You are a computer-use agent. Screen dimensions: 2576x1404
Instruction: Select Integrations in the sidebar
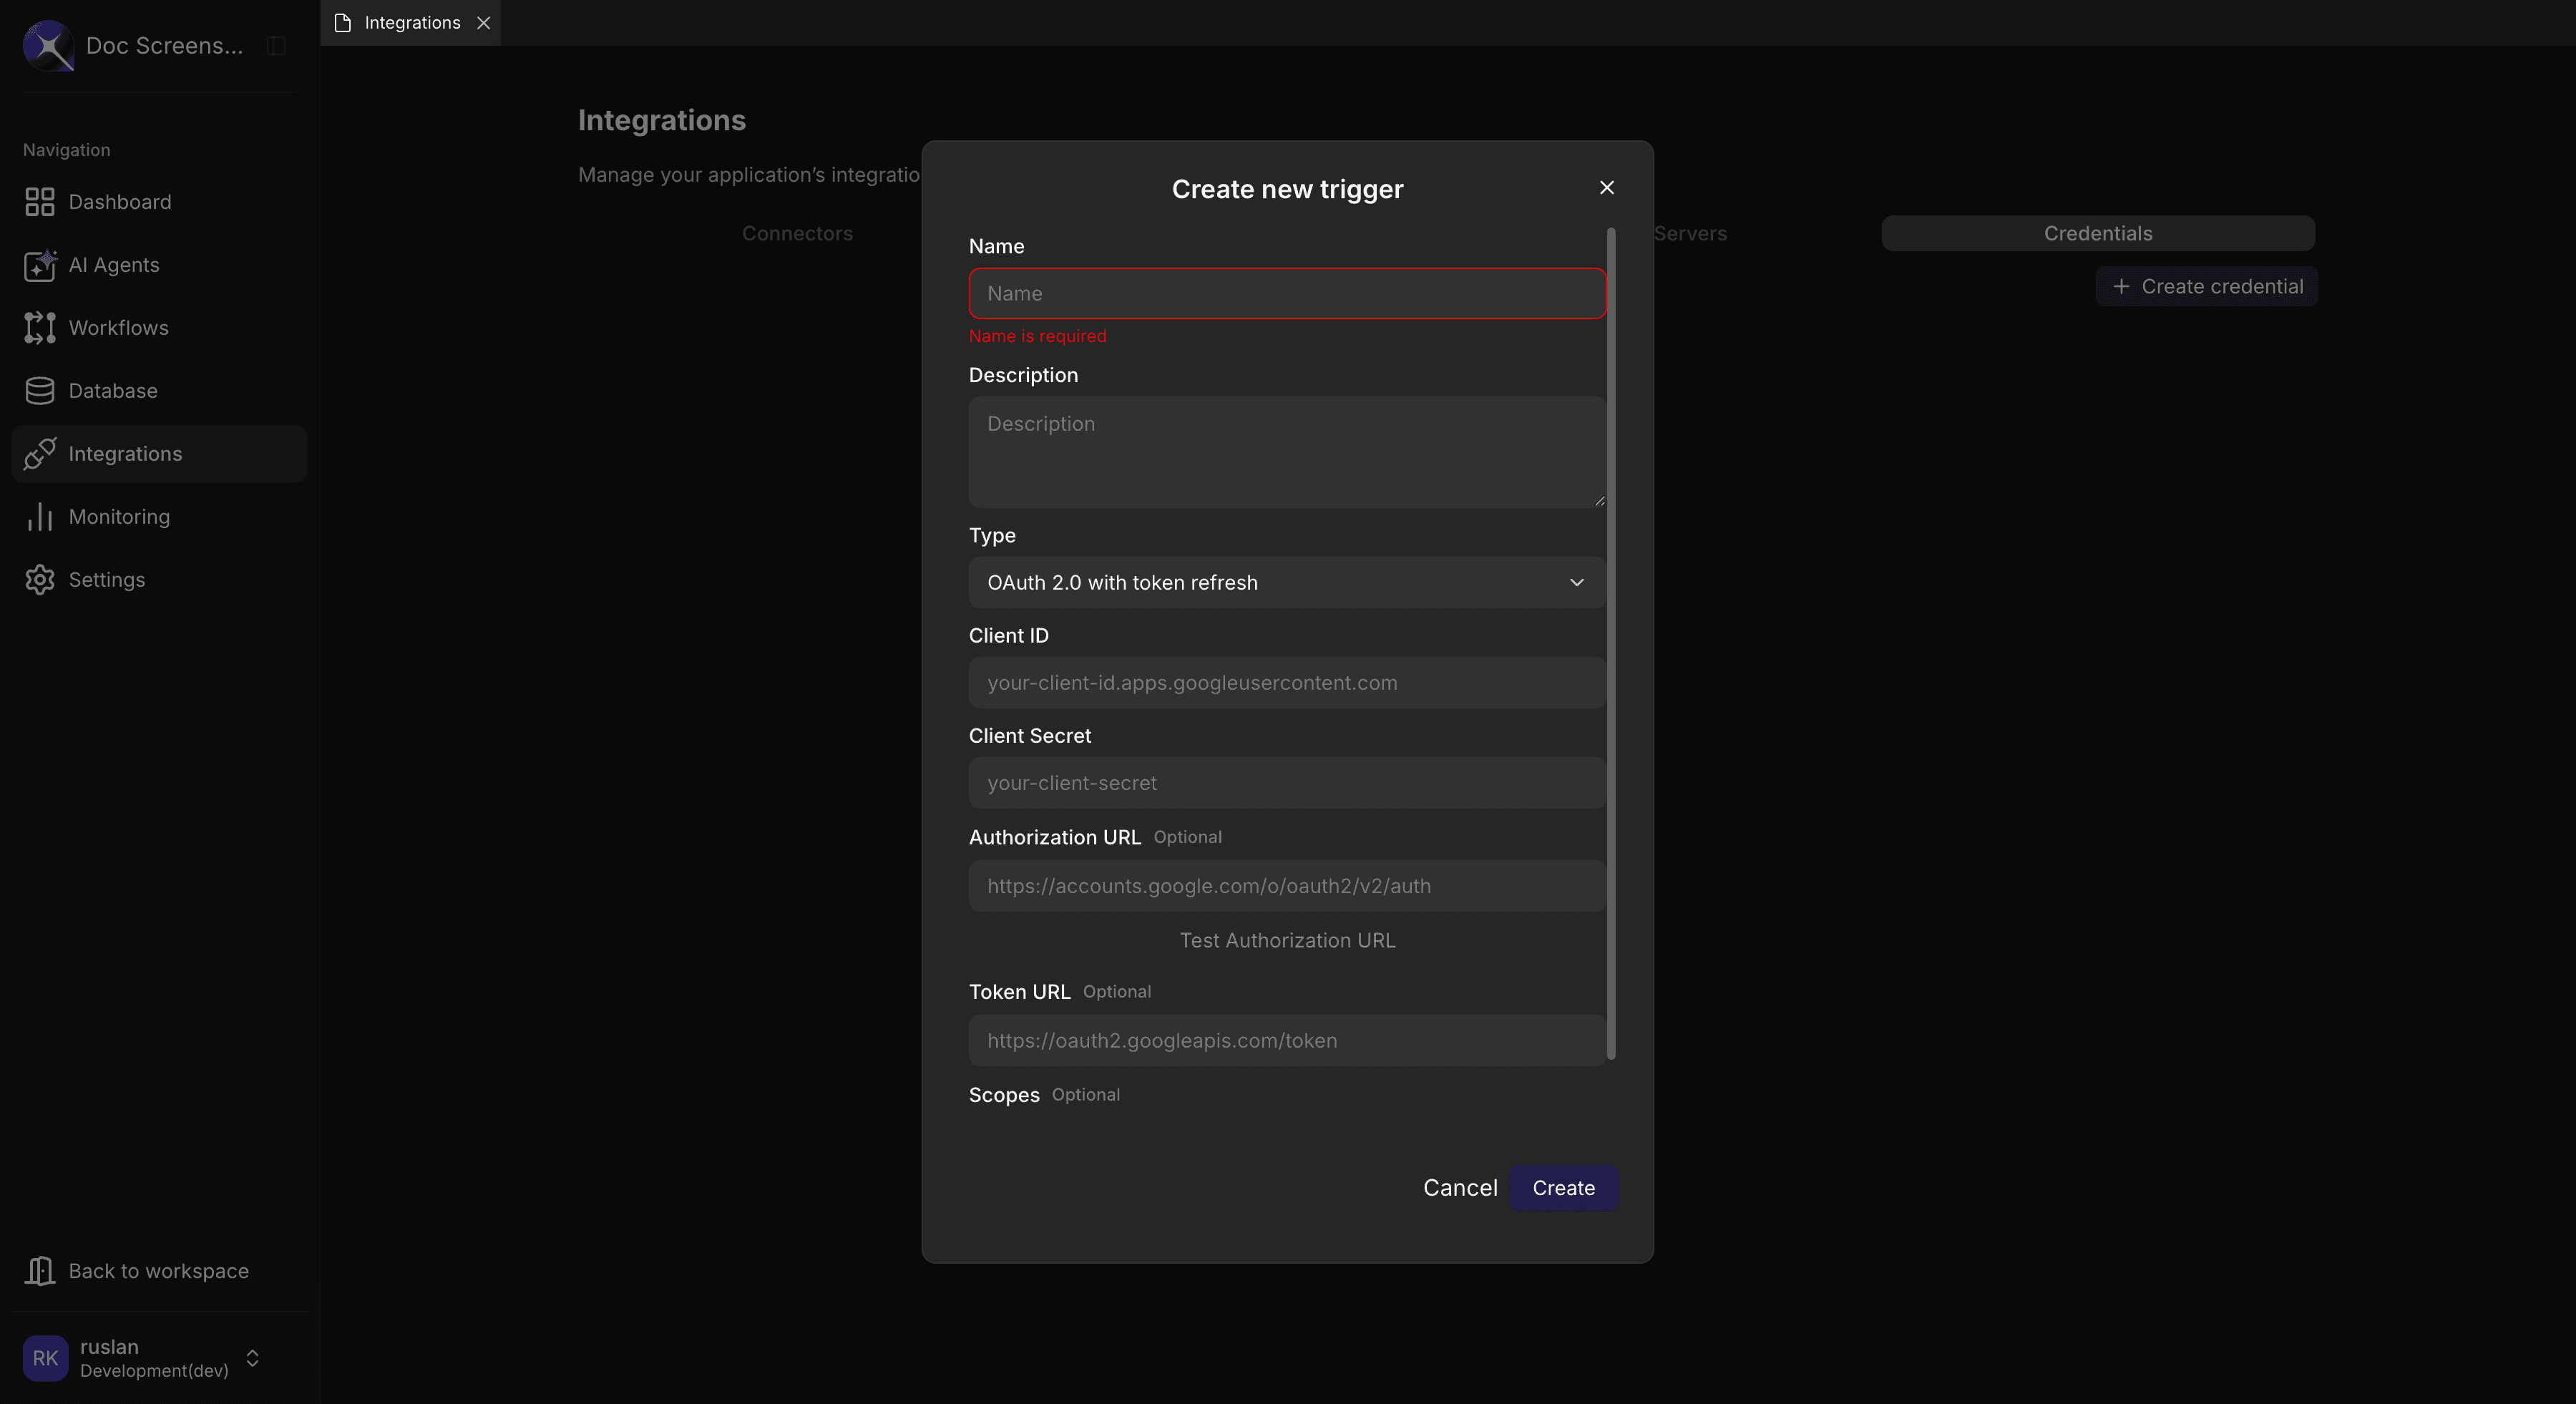pos(125,453)
